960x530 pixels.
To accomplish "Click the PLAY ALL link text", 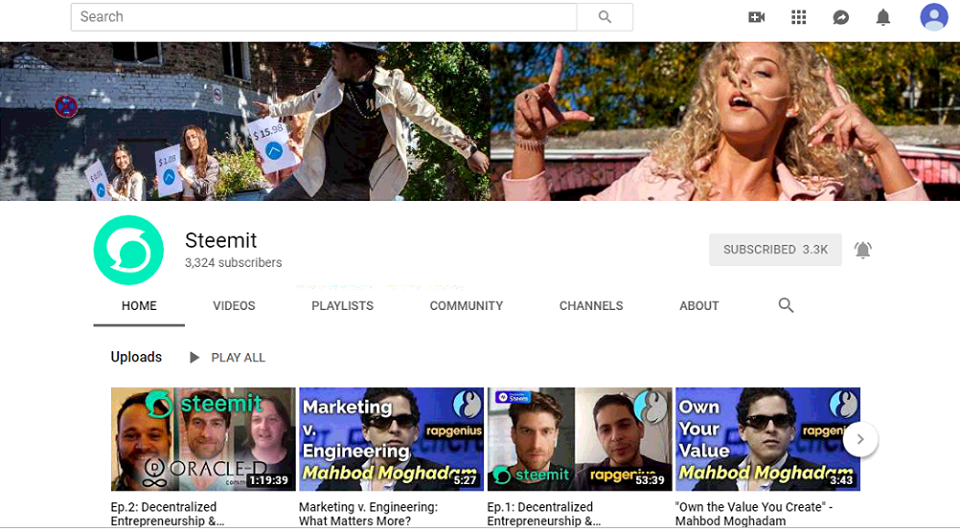I will tap(238, 357).
